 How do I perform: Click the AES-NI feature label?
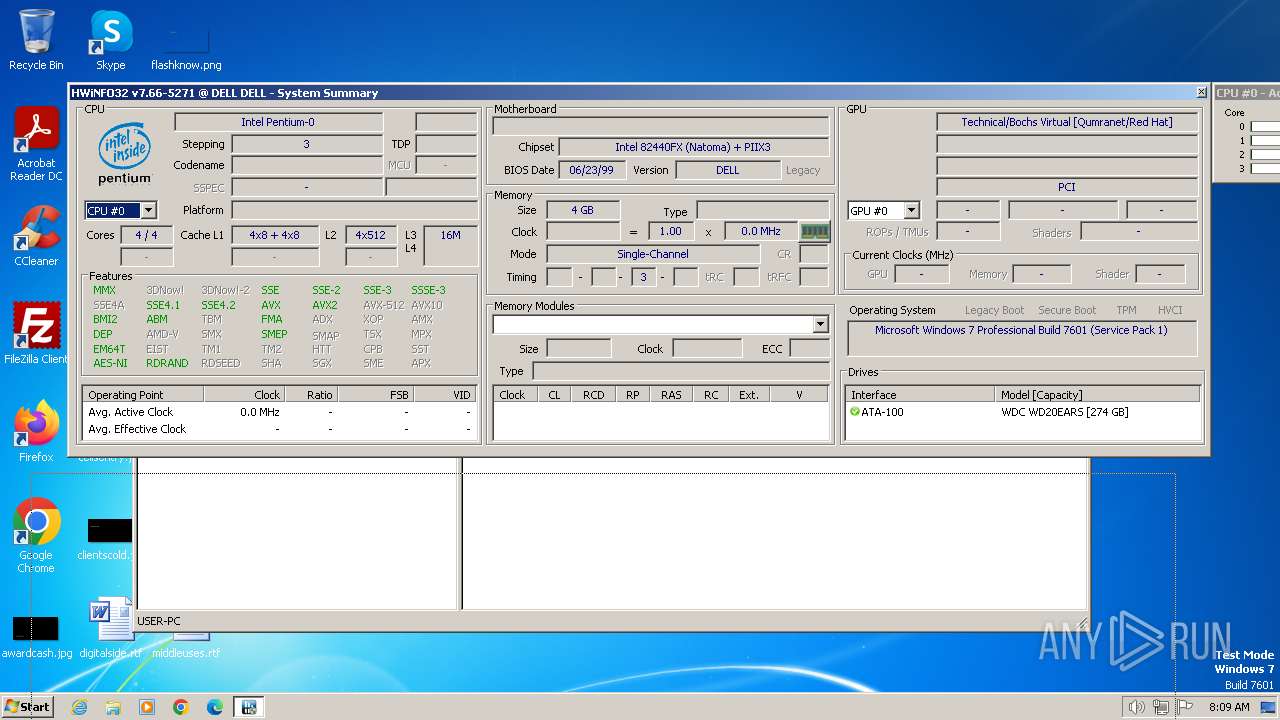(110, 363)
